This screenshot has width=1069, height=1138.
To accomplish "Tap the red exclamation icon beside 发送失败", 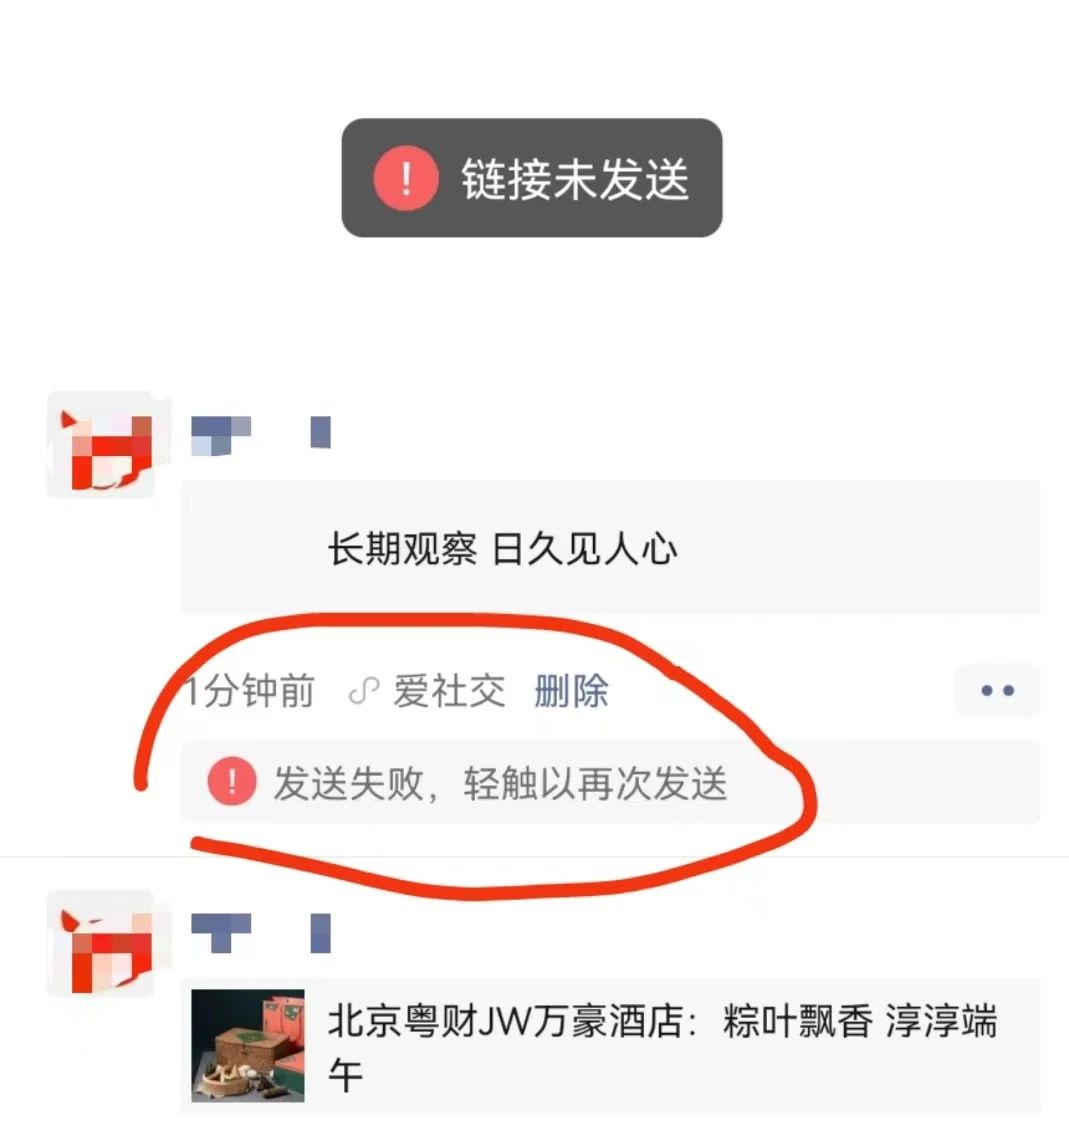I will pyautogui.click(x=232, y=782).
